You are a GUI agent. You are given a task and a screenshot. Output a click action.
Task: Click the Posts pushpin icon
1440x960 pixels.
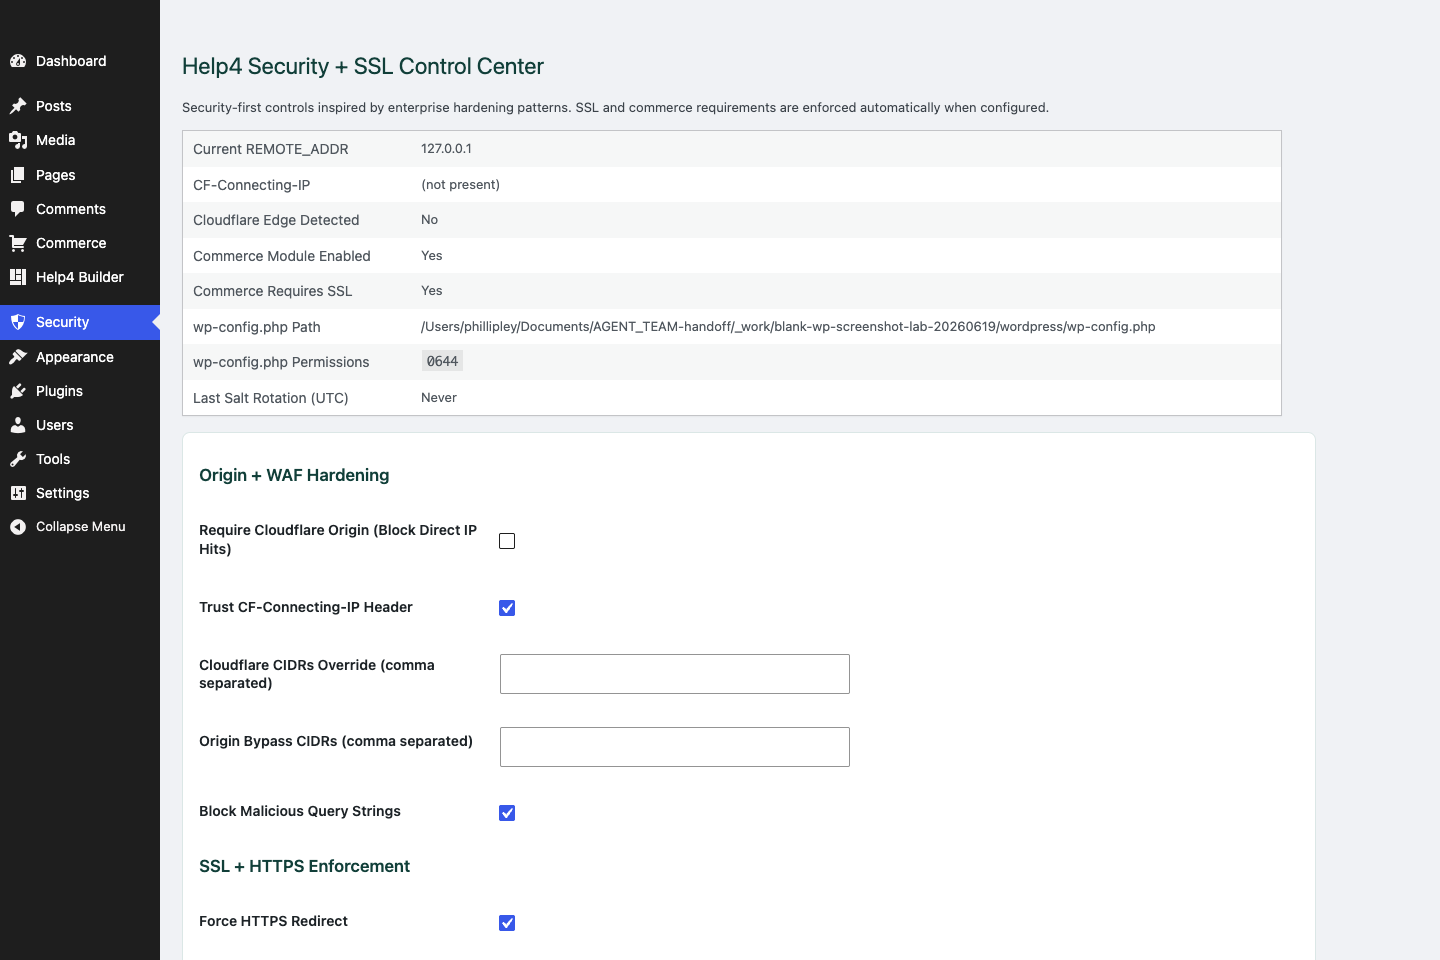click(x=18, y=106)
